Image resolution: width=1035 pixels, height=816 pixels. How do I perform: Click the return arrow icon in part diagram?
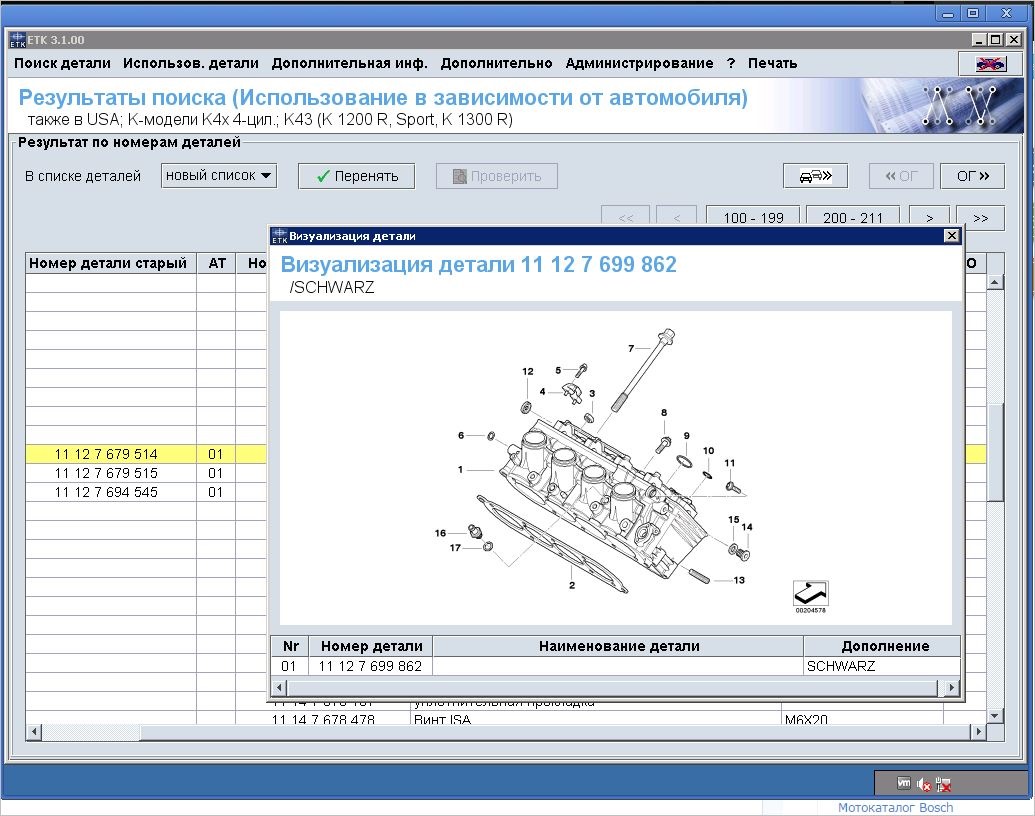pyautogui.click(x=810, y=593)
